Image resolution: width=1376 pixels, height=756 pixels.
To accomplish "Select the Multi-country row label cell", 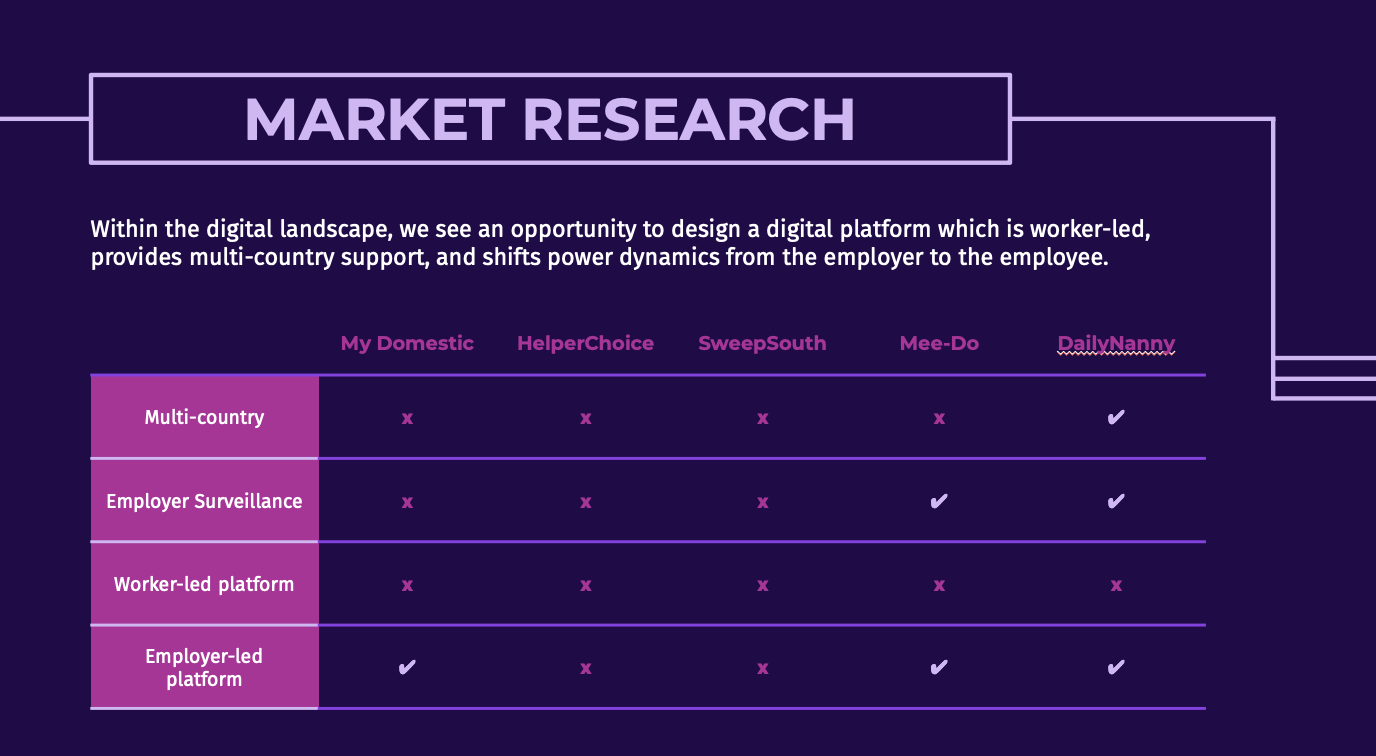I will tap(204, 417).
